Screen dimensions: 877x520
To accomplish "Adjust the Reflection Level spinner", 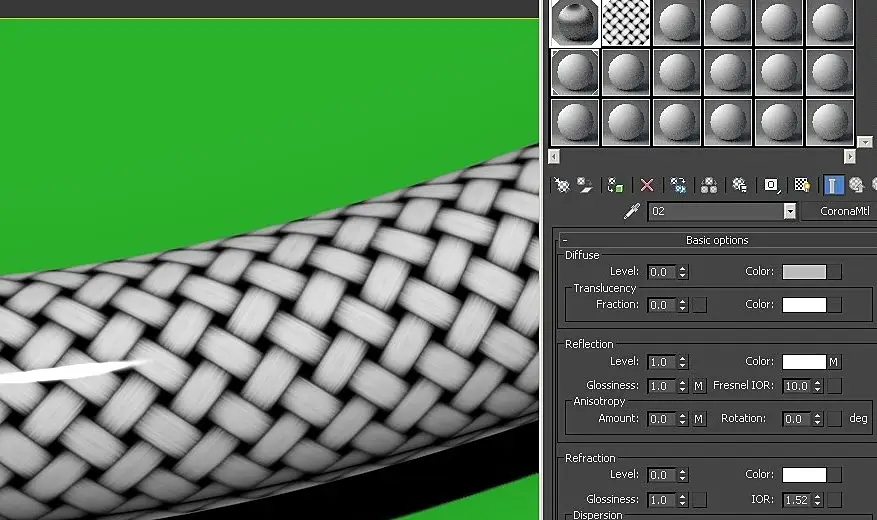I will coord(682,362).
